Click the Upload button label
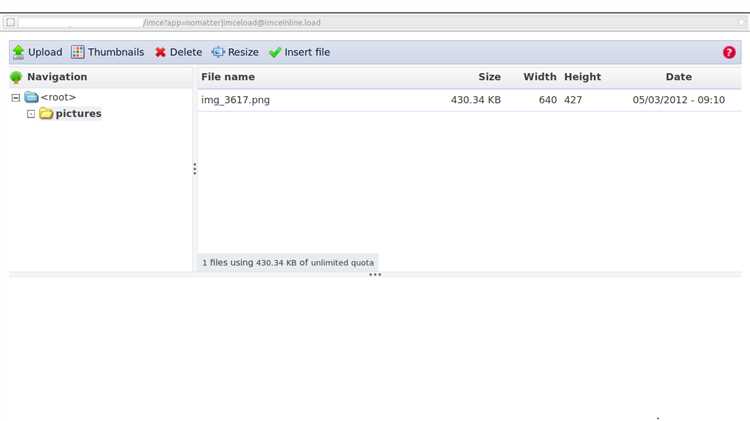The height and width of the screenshot is (421, 750). [x=45, y=52]
